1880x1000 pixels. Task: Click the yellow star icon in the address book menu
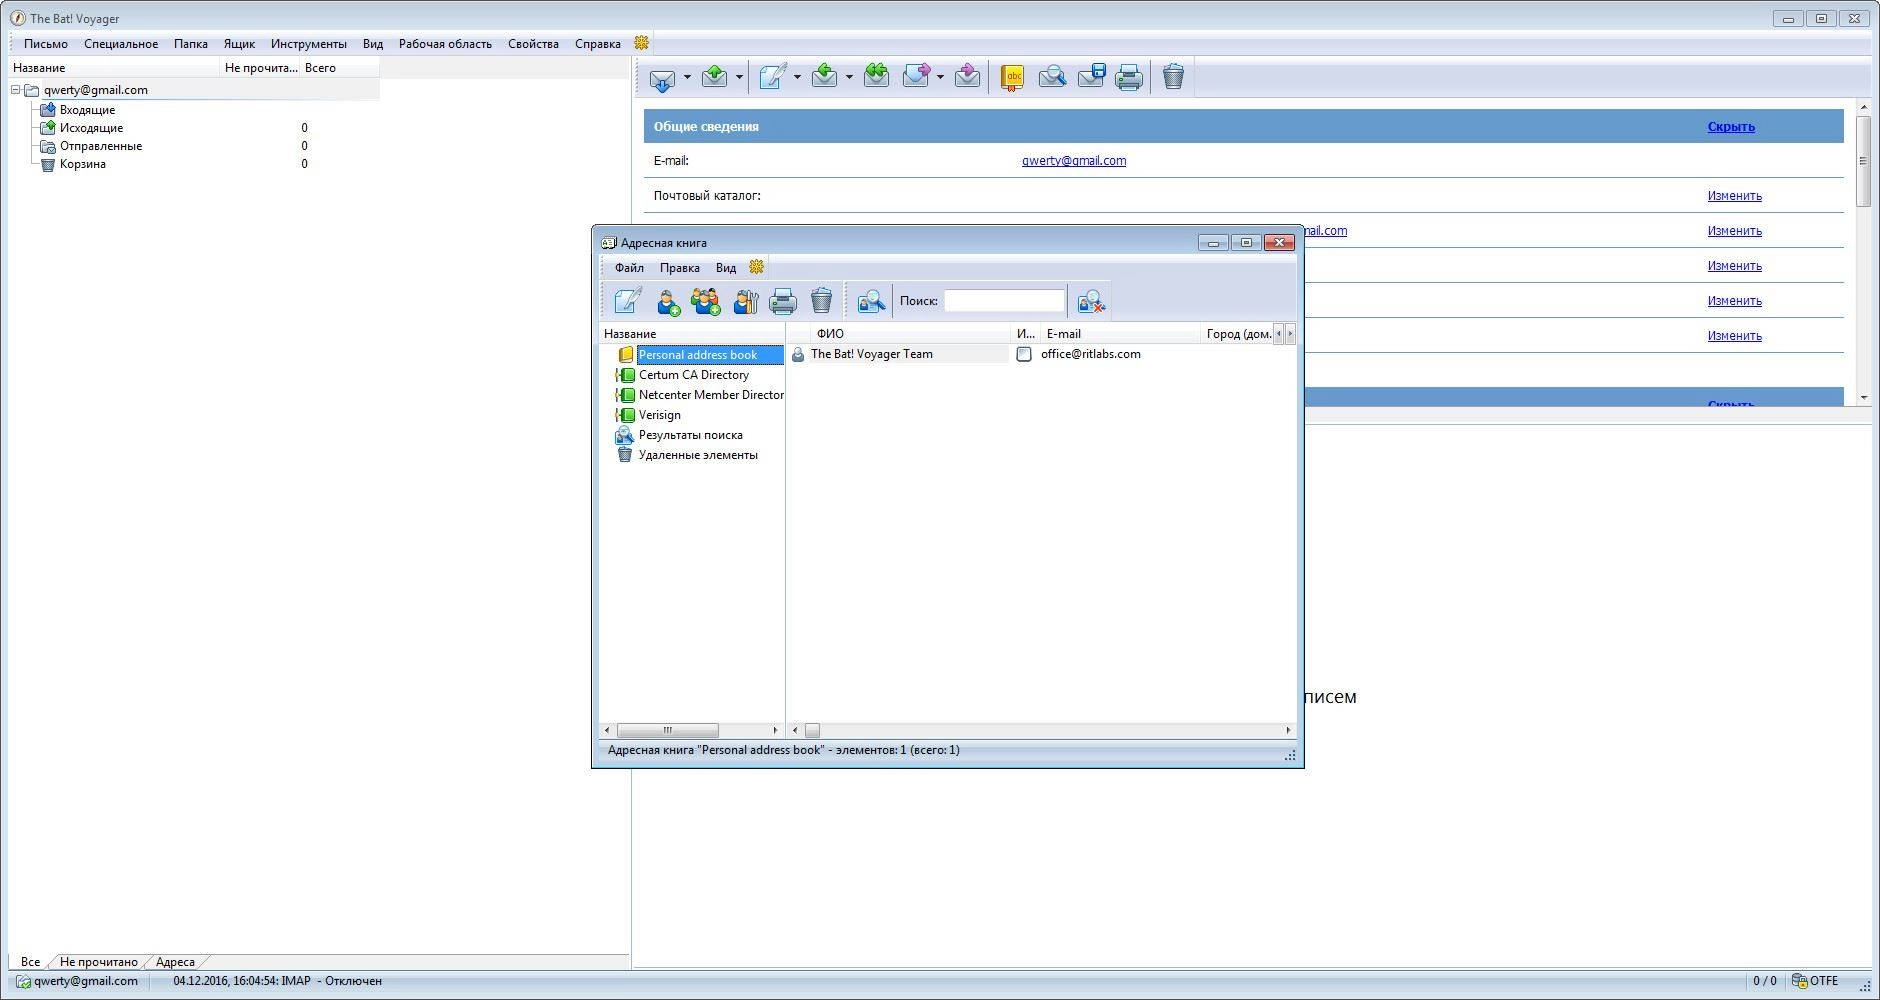point(756,267)
